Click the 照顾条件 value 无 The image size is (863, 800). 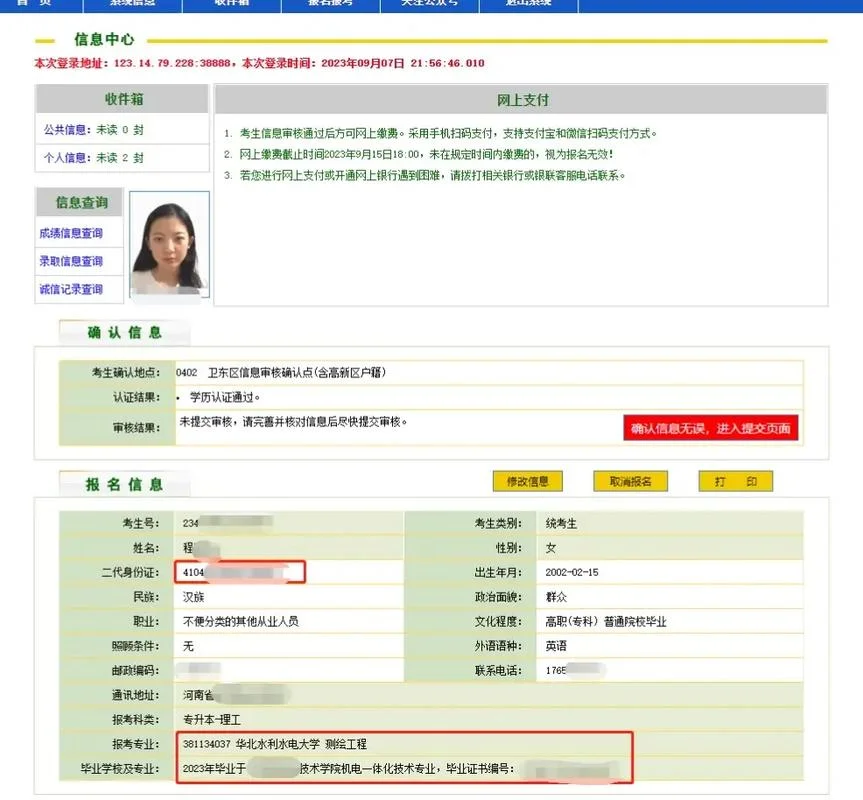tap(188, 646)
